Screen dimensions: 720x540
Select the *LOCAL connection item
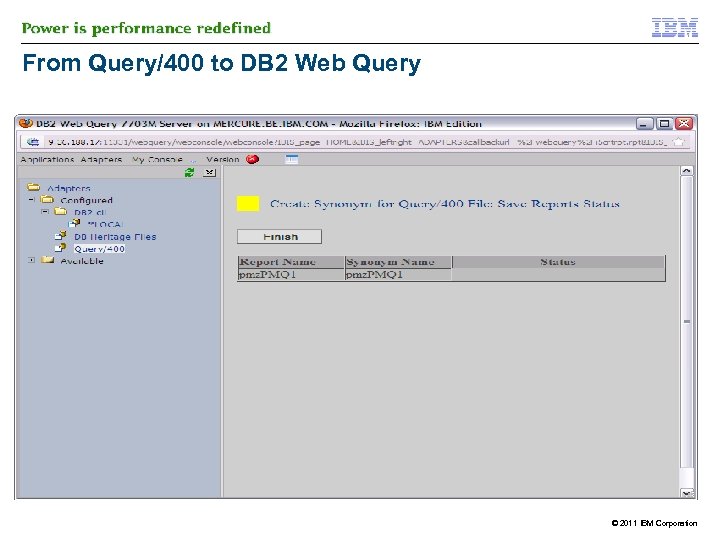pyautogui.click(x=105, y=225)
